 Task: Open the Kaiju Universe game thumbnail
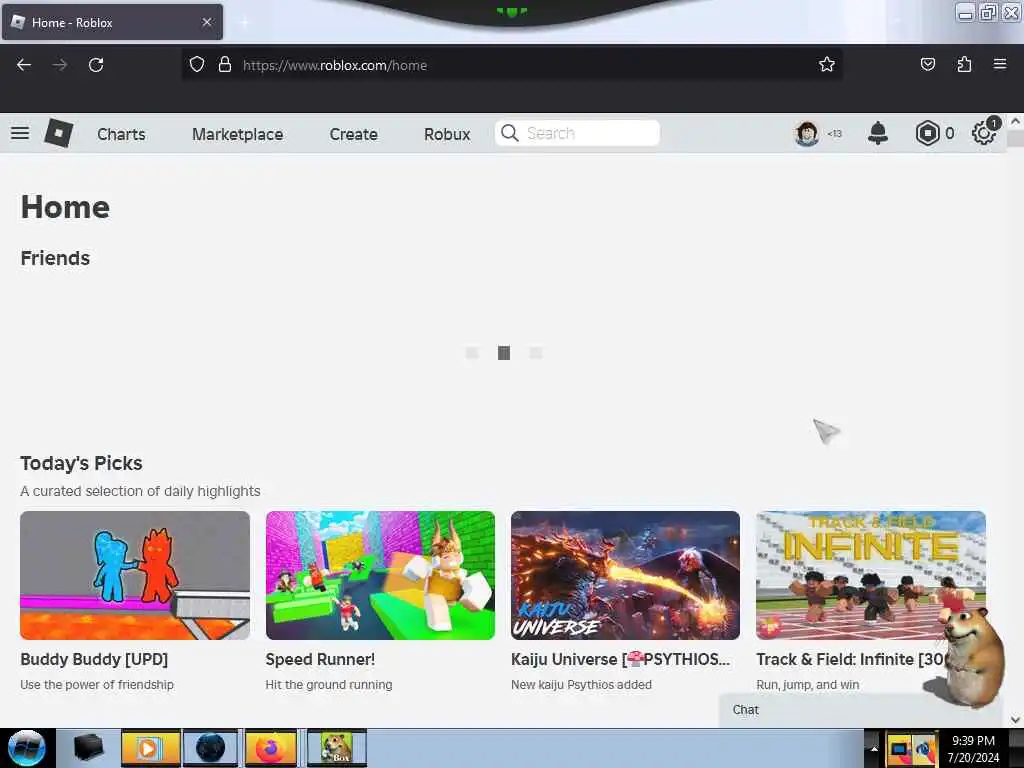[x=626, y=575]
